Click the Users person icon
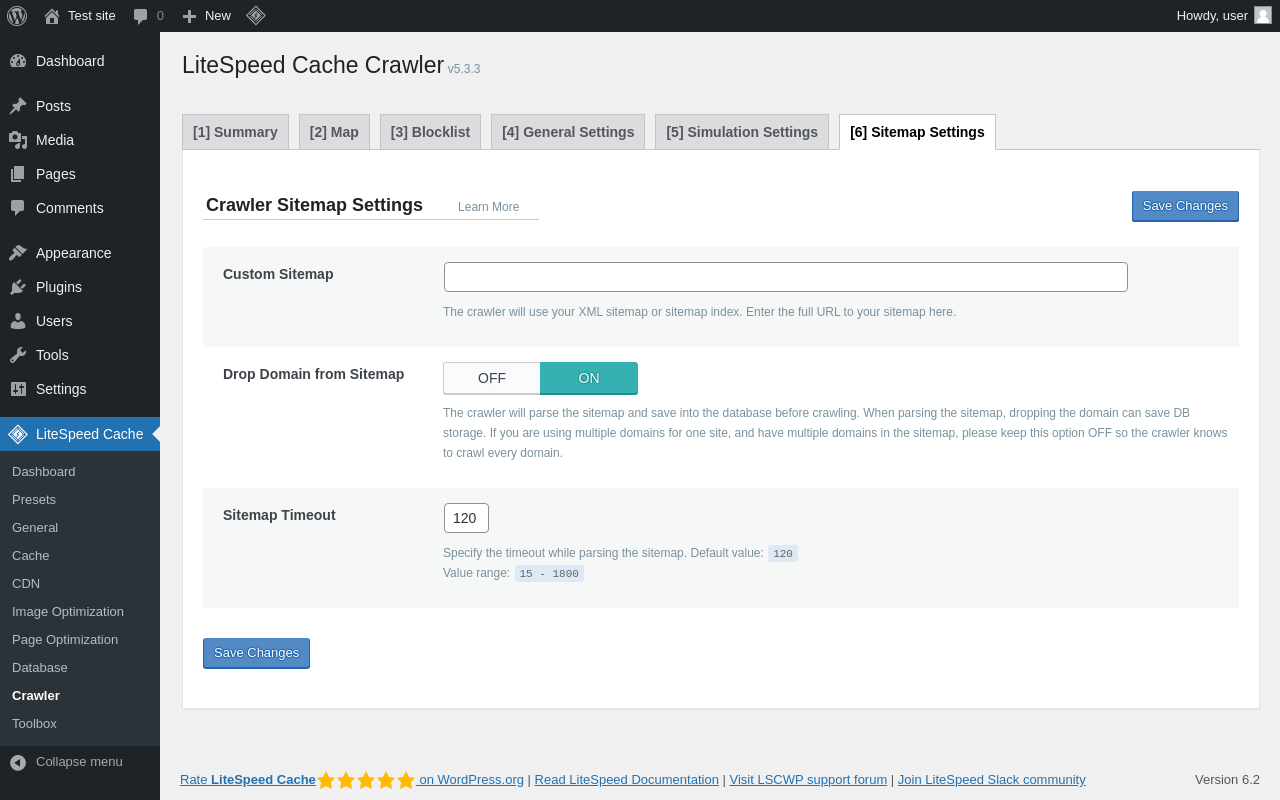Screen dimensions: 1280x800 pyautogui.click(x=18, y=321)
